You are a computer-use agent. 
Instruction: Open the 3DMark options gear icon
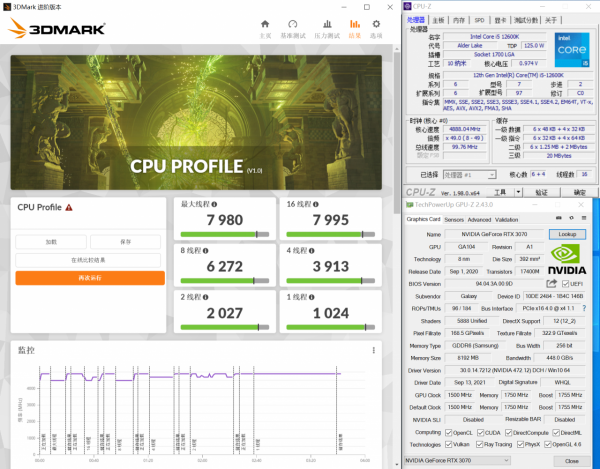[376, 24]
